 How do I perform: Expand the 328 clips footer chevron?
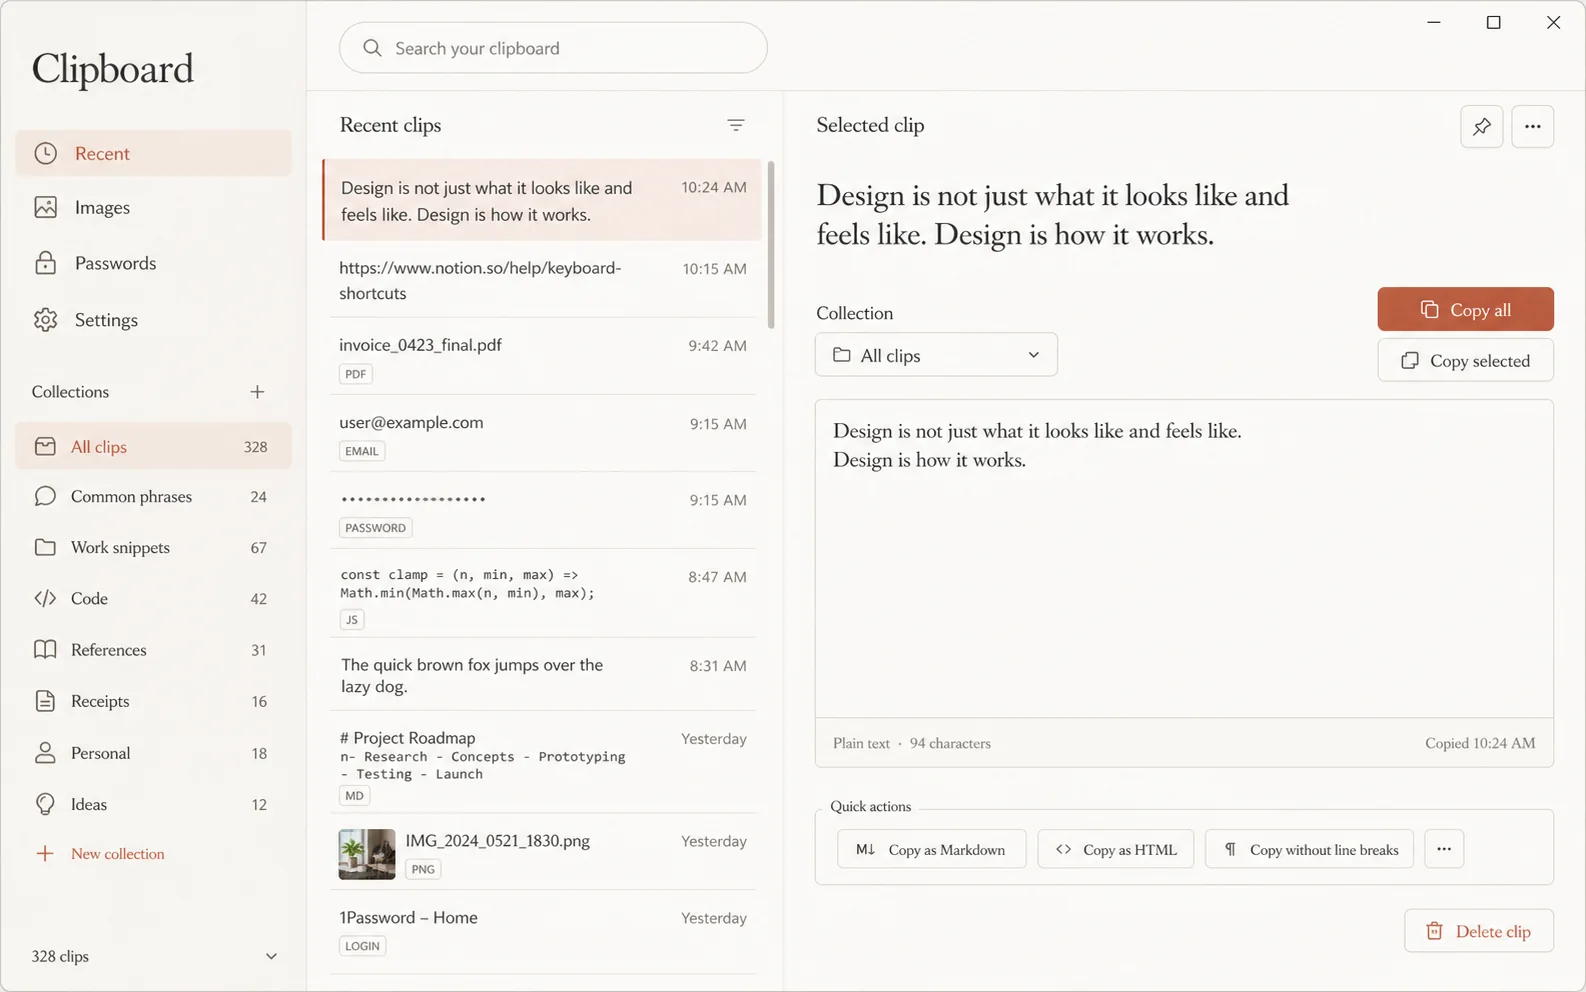click(x=271, y=957)
